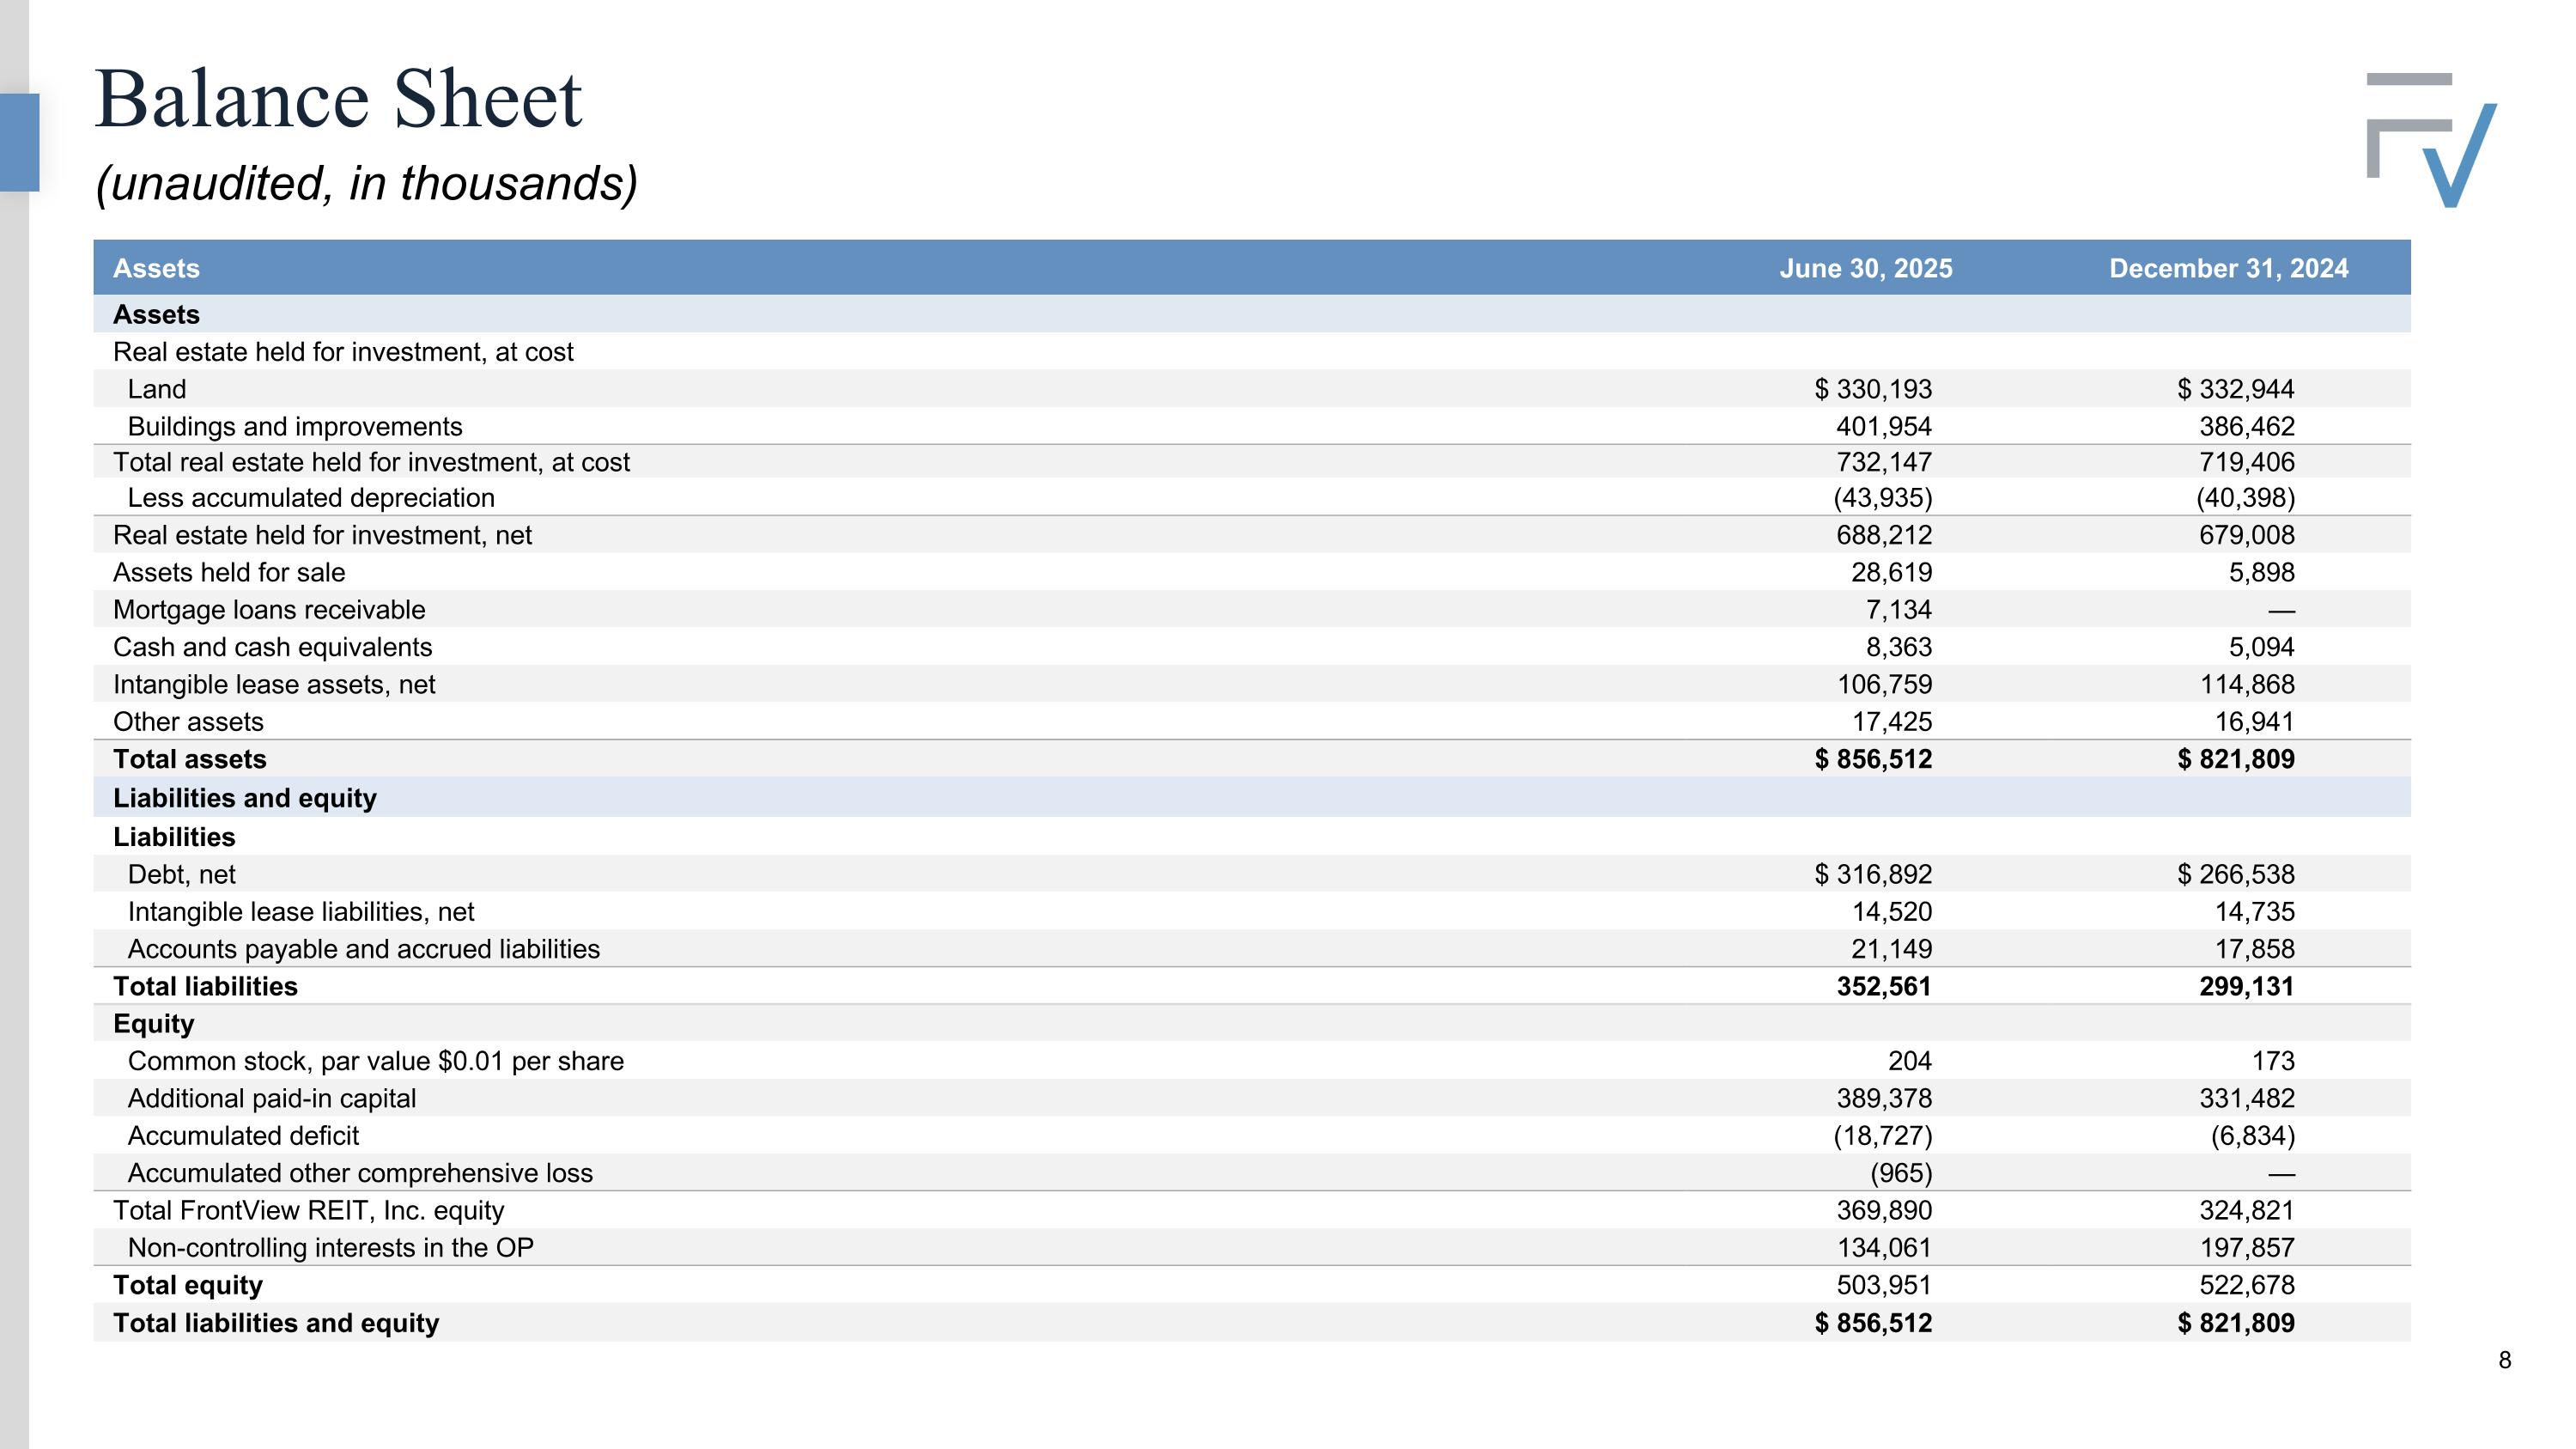Select Buildings and improvements December 2024 value

(2246, 427)
